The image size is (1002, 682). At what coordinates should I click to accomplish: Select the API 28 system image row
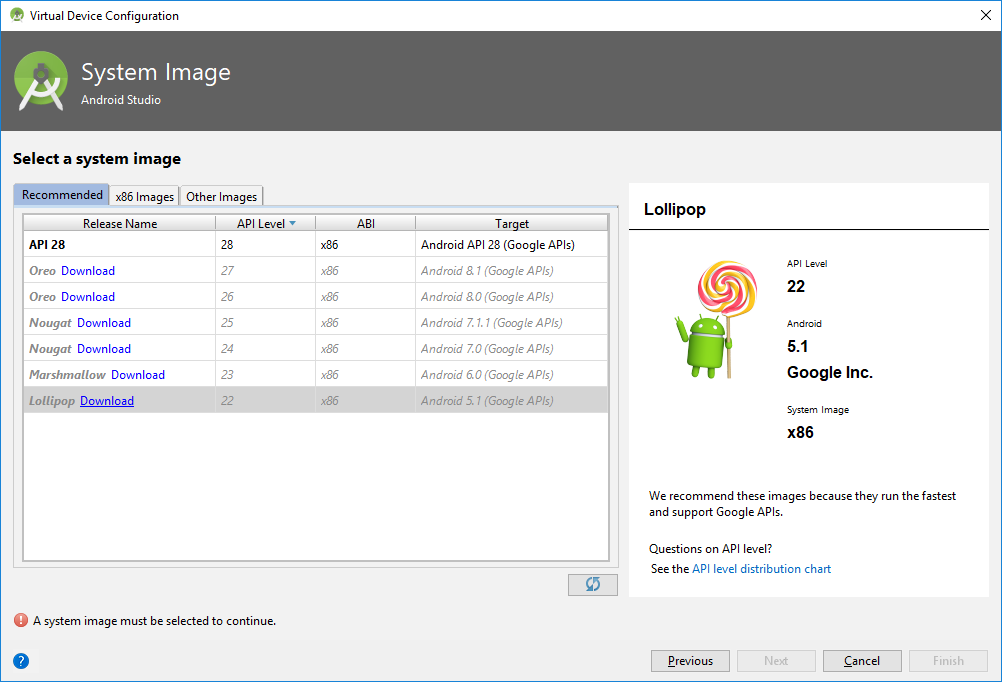pyautogui.click(x=120, y=244)
